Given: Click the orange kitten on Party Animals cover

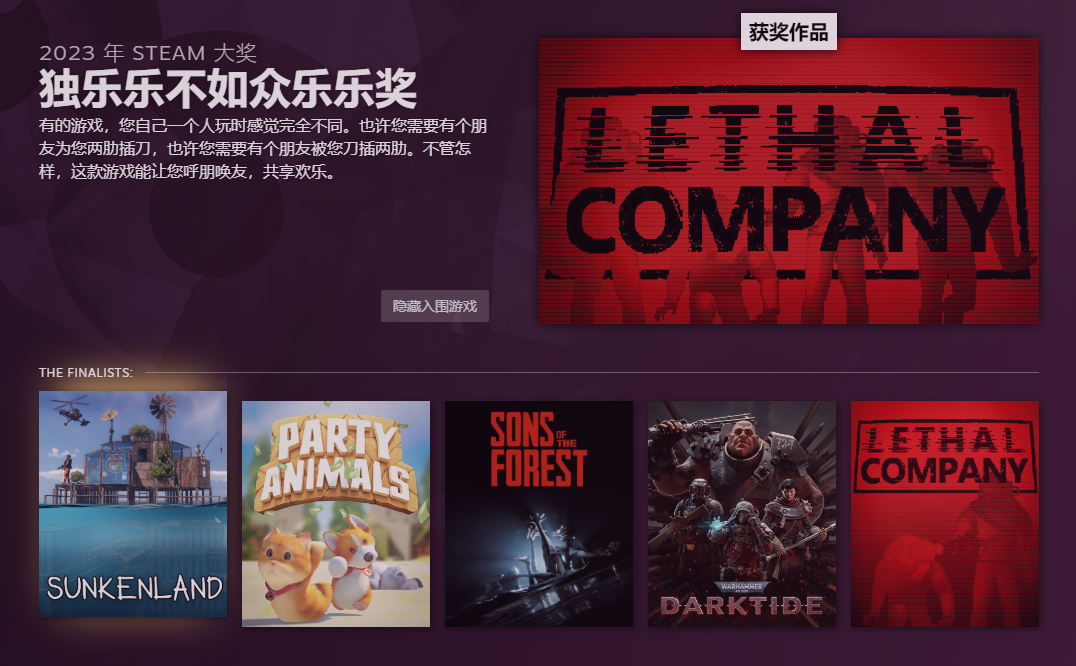Looking at the screenshot, I should 290,568.
